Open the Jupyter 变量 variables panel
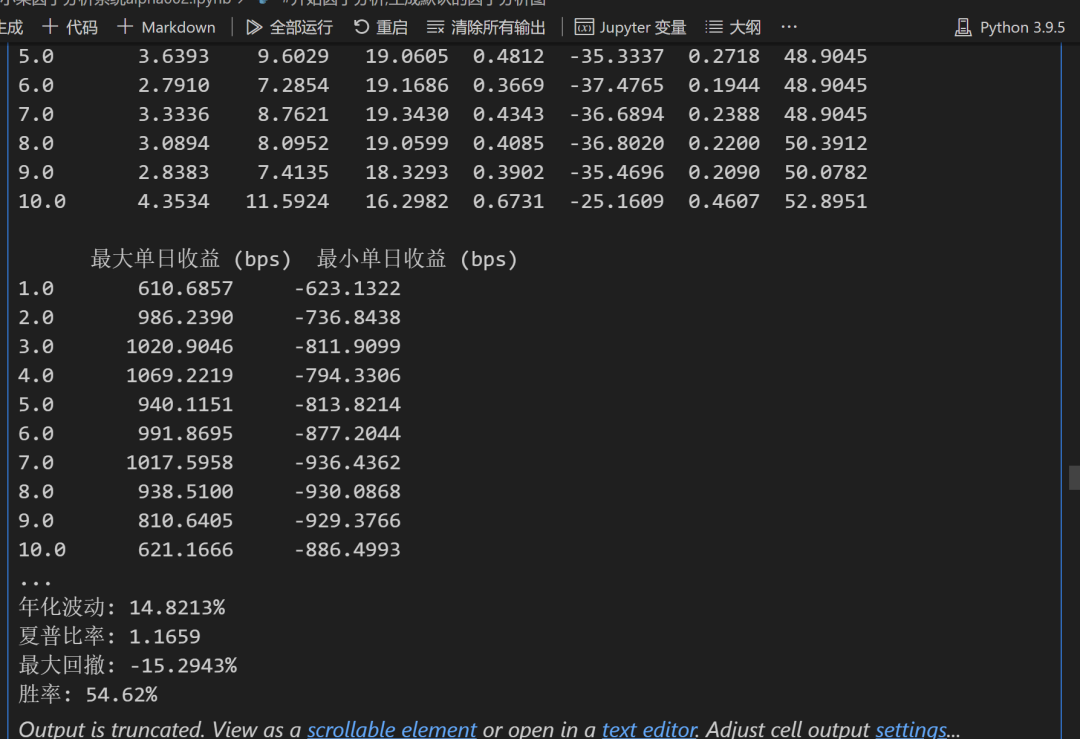Viewport: 1080px width, 739px height. click(x=631, y=28)
